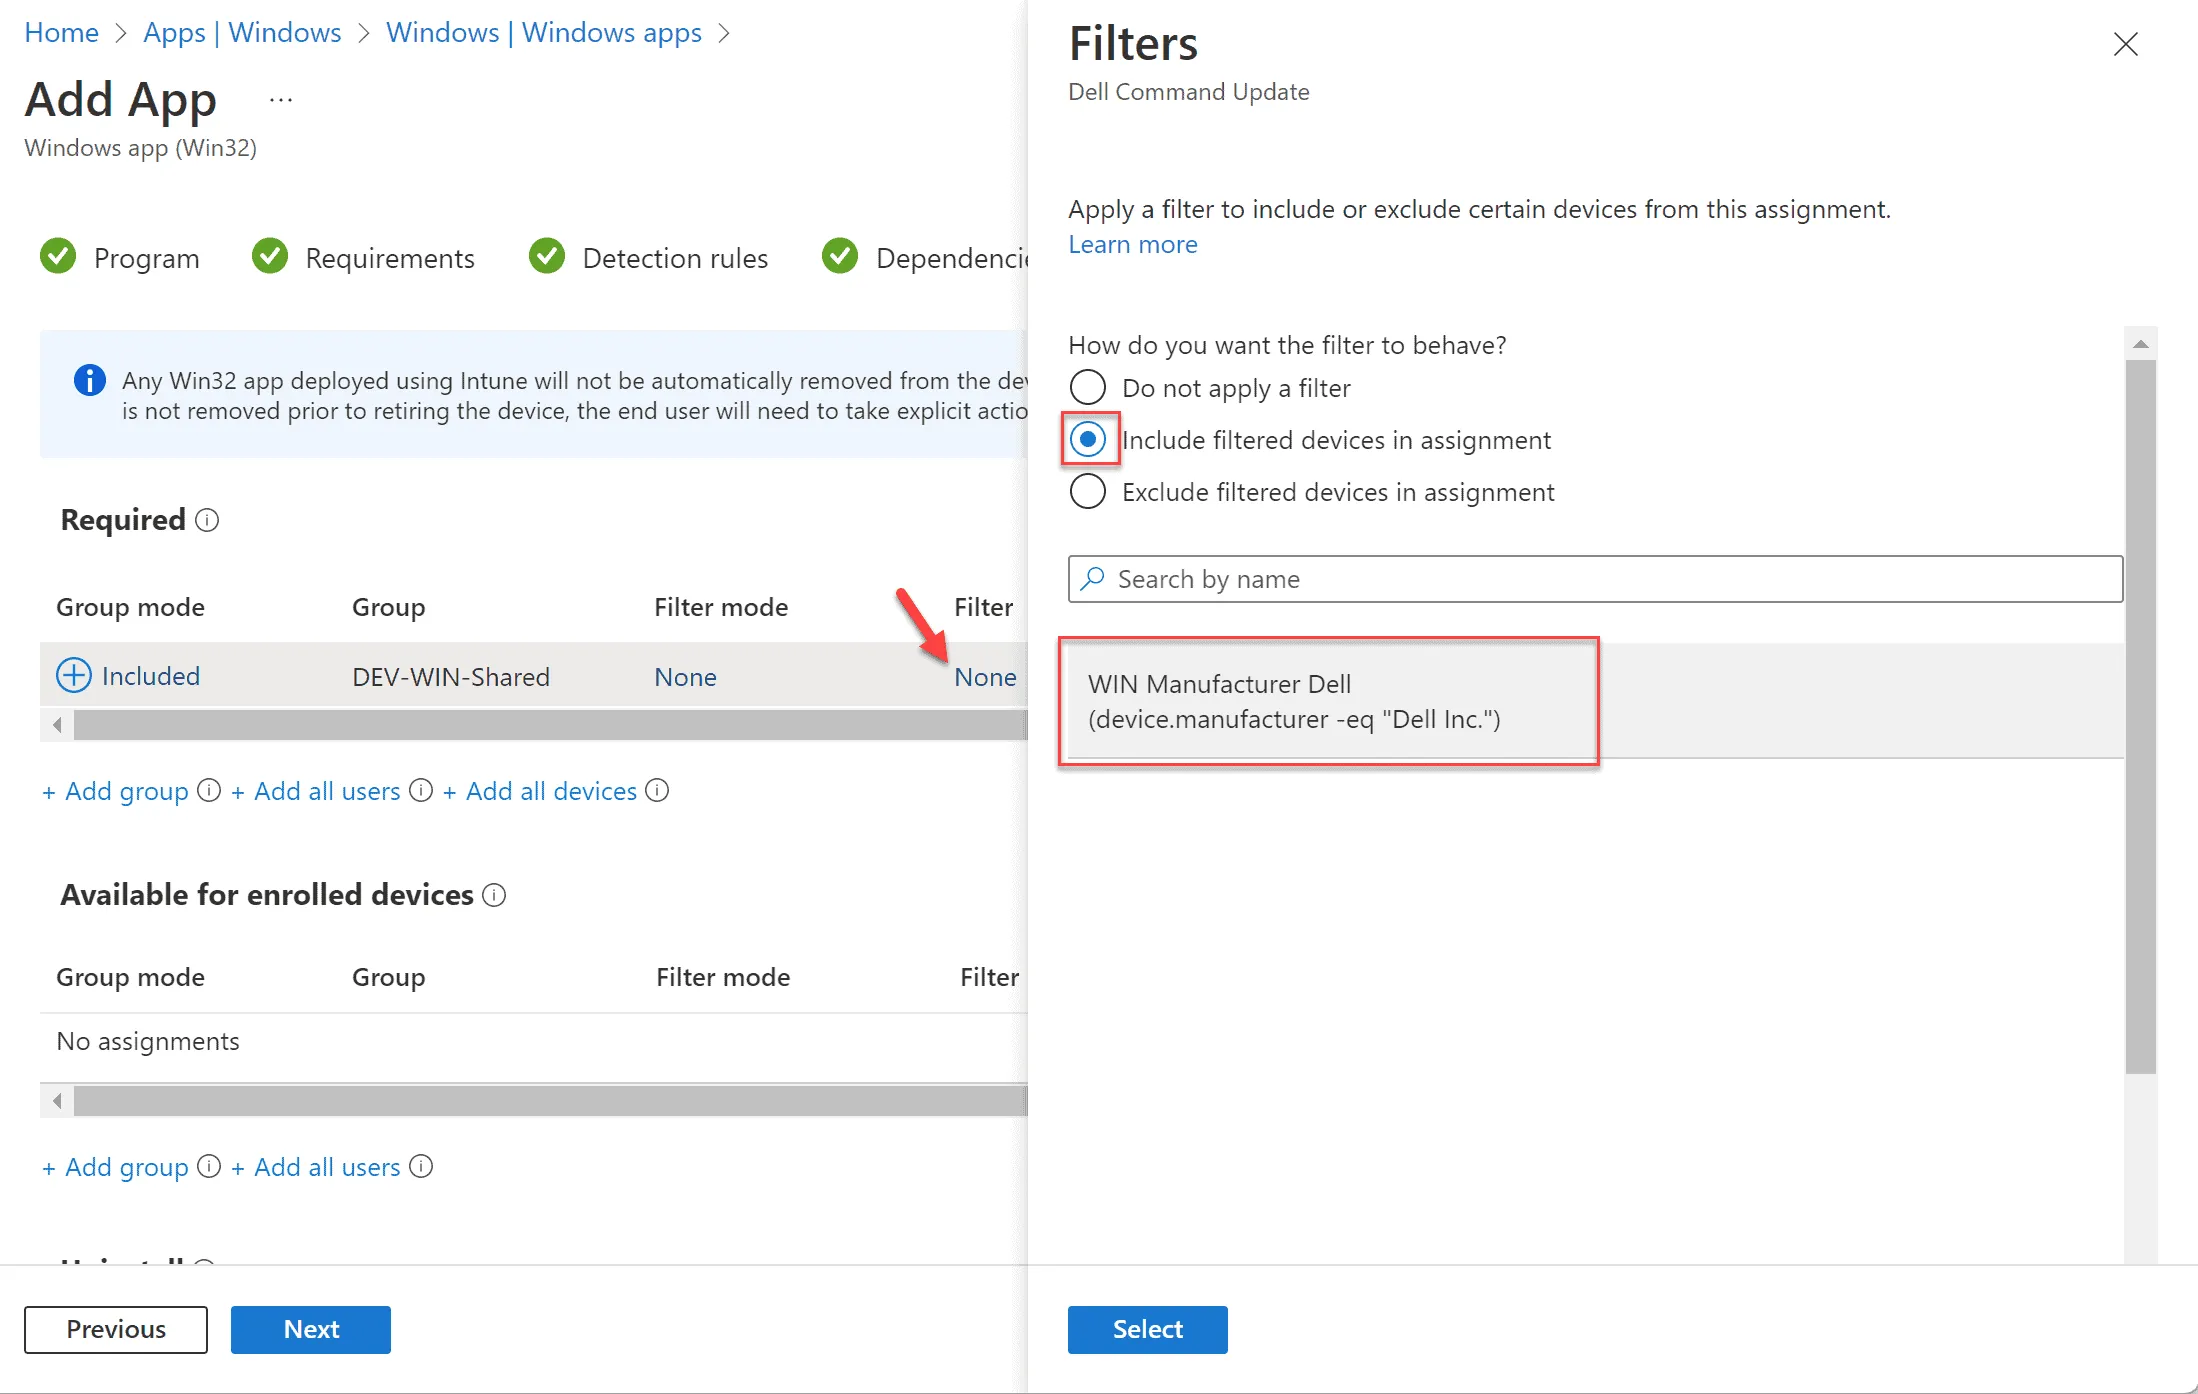The height and width of the screenshot is (1394, 2198).
Task: Open the ellipsis menu next to Add App
Action: tap(281, 100)
